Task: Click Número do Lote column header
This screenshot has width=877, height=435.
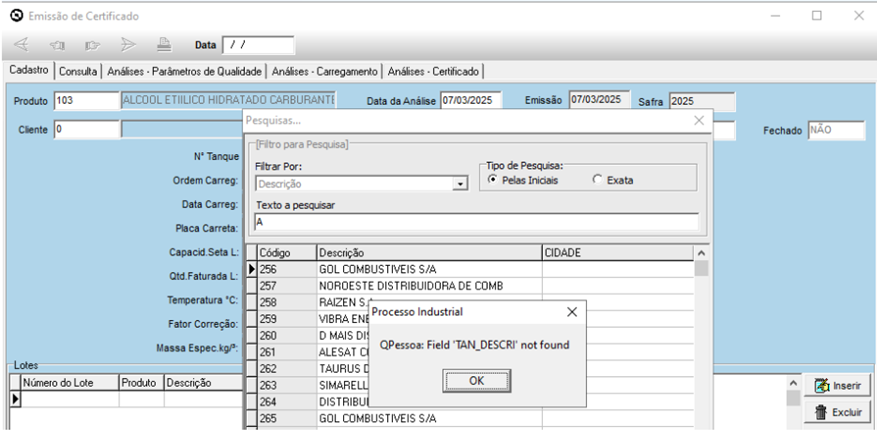Action: 70,383
